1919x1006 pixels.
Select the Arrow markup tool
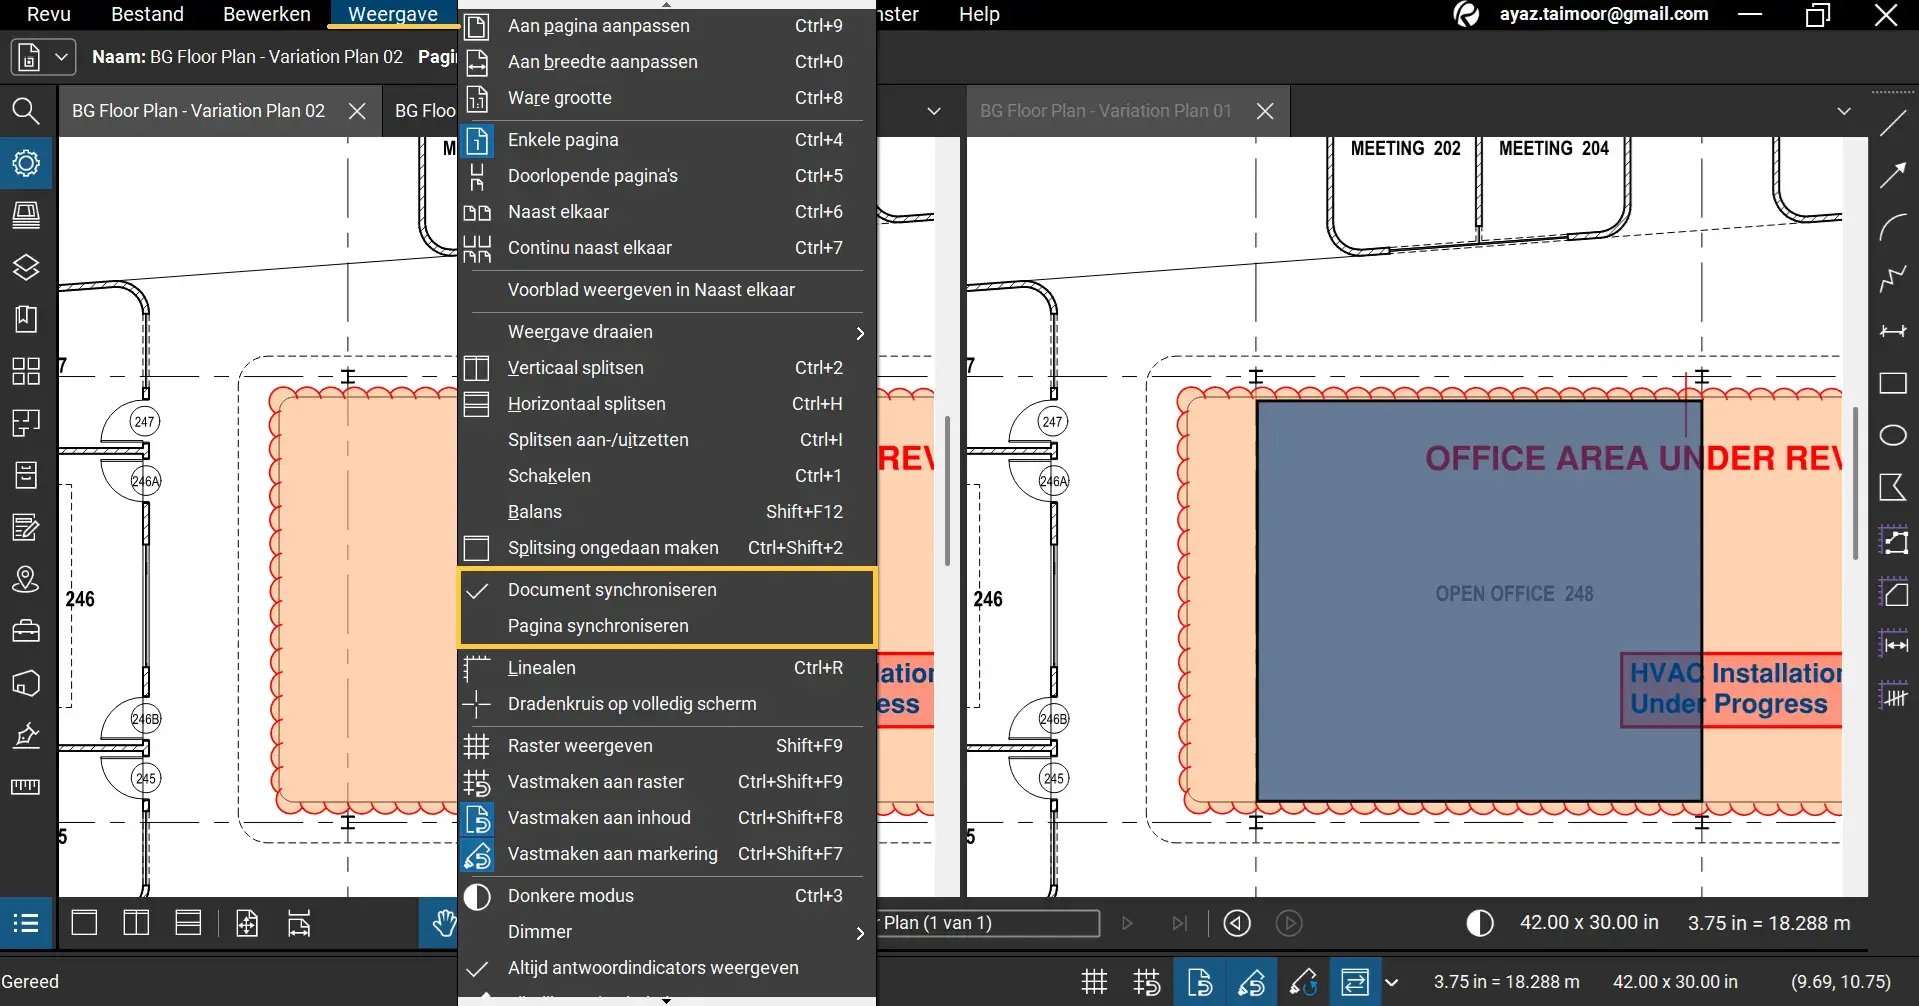pyautogui.click(x=1893, y=176)
